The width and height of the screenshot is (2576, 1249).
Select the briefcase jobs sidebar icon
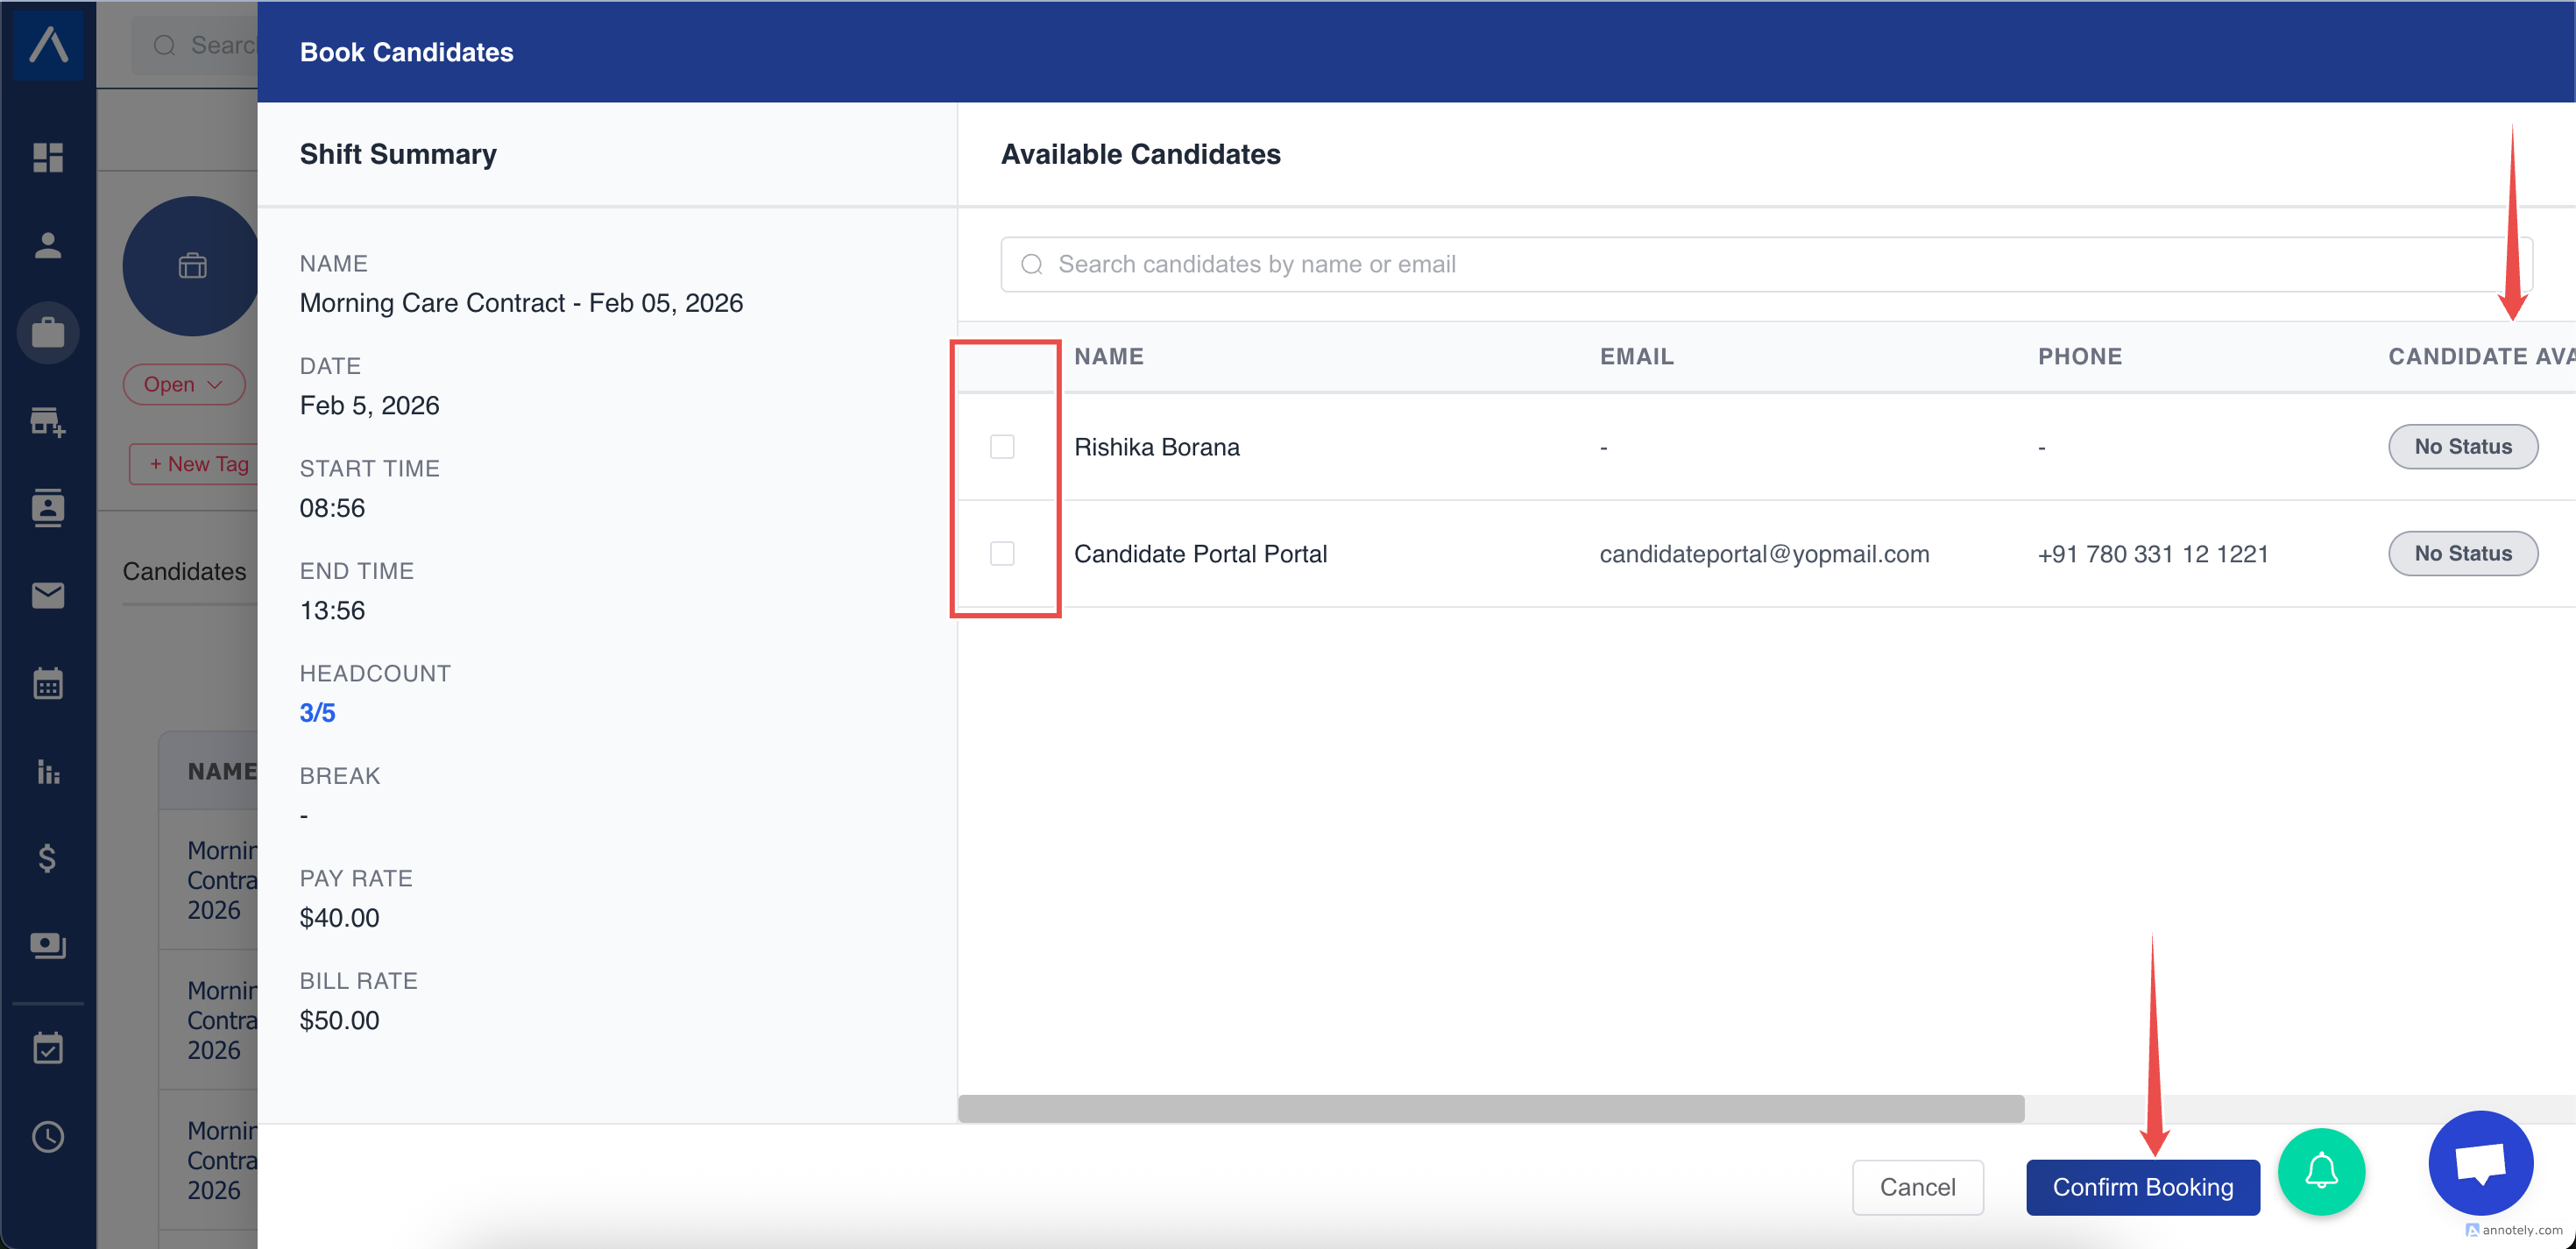coord(47,333)
